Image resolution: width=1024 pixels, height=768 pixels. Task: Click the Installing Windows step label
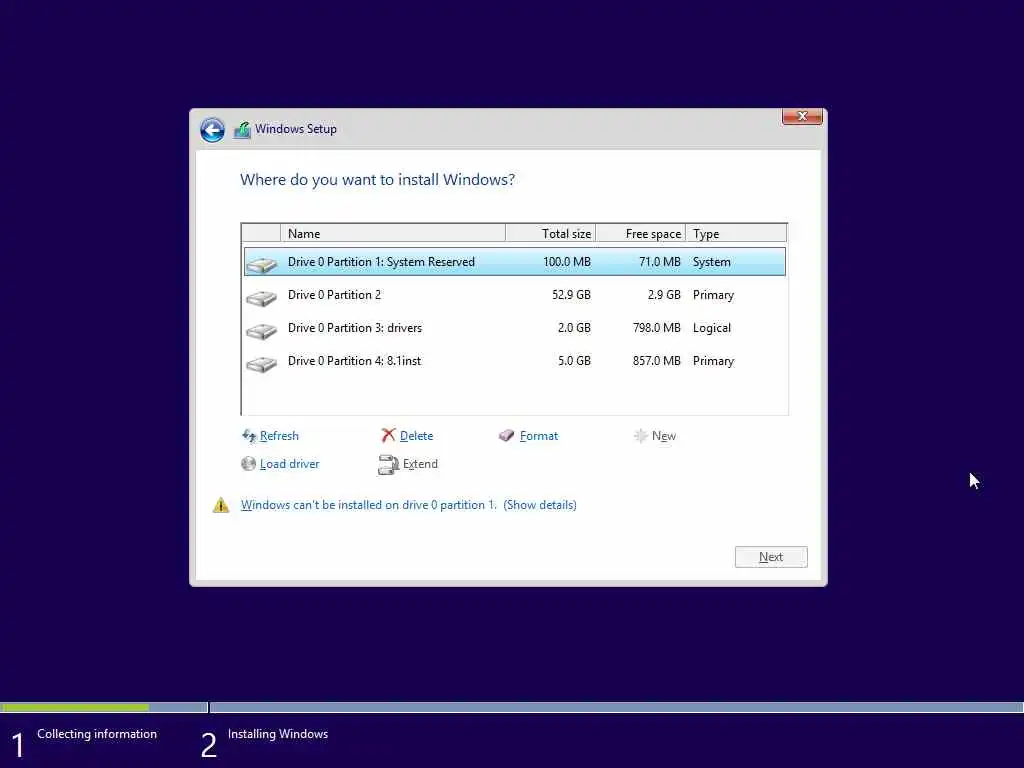pyautogui.click(x=278, y=734)
